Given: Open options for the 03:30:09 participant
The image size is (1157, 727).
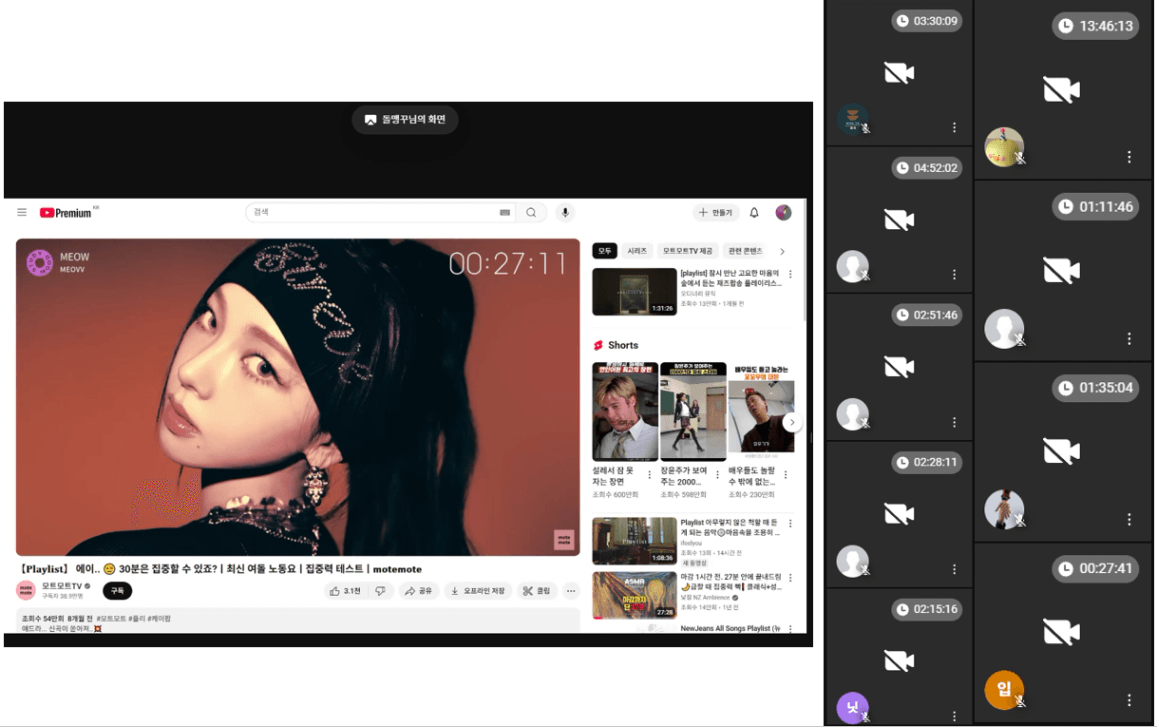Looking at the screenshot, I should (x=954, y=128).
